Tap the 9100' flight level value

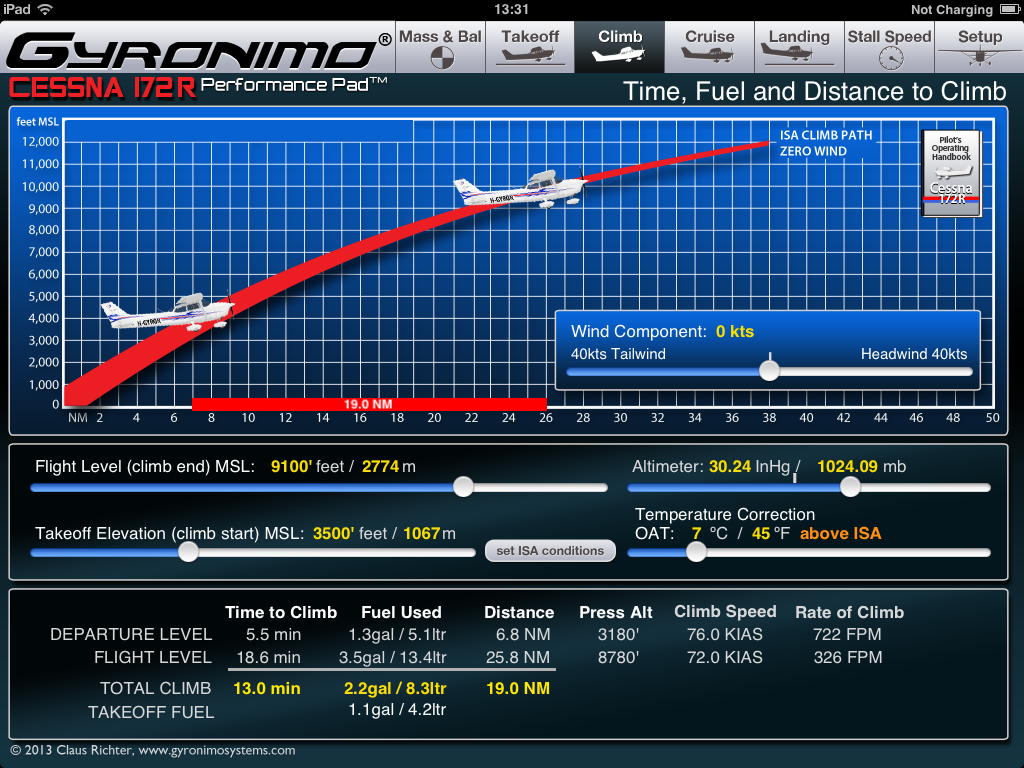[x=291, y=466]
